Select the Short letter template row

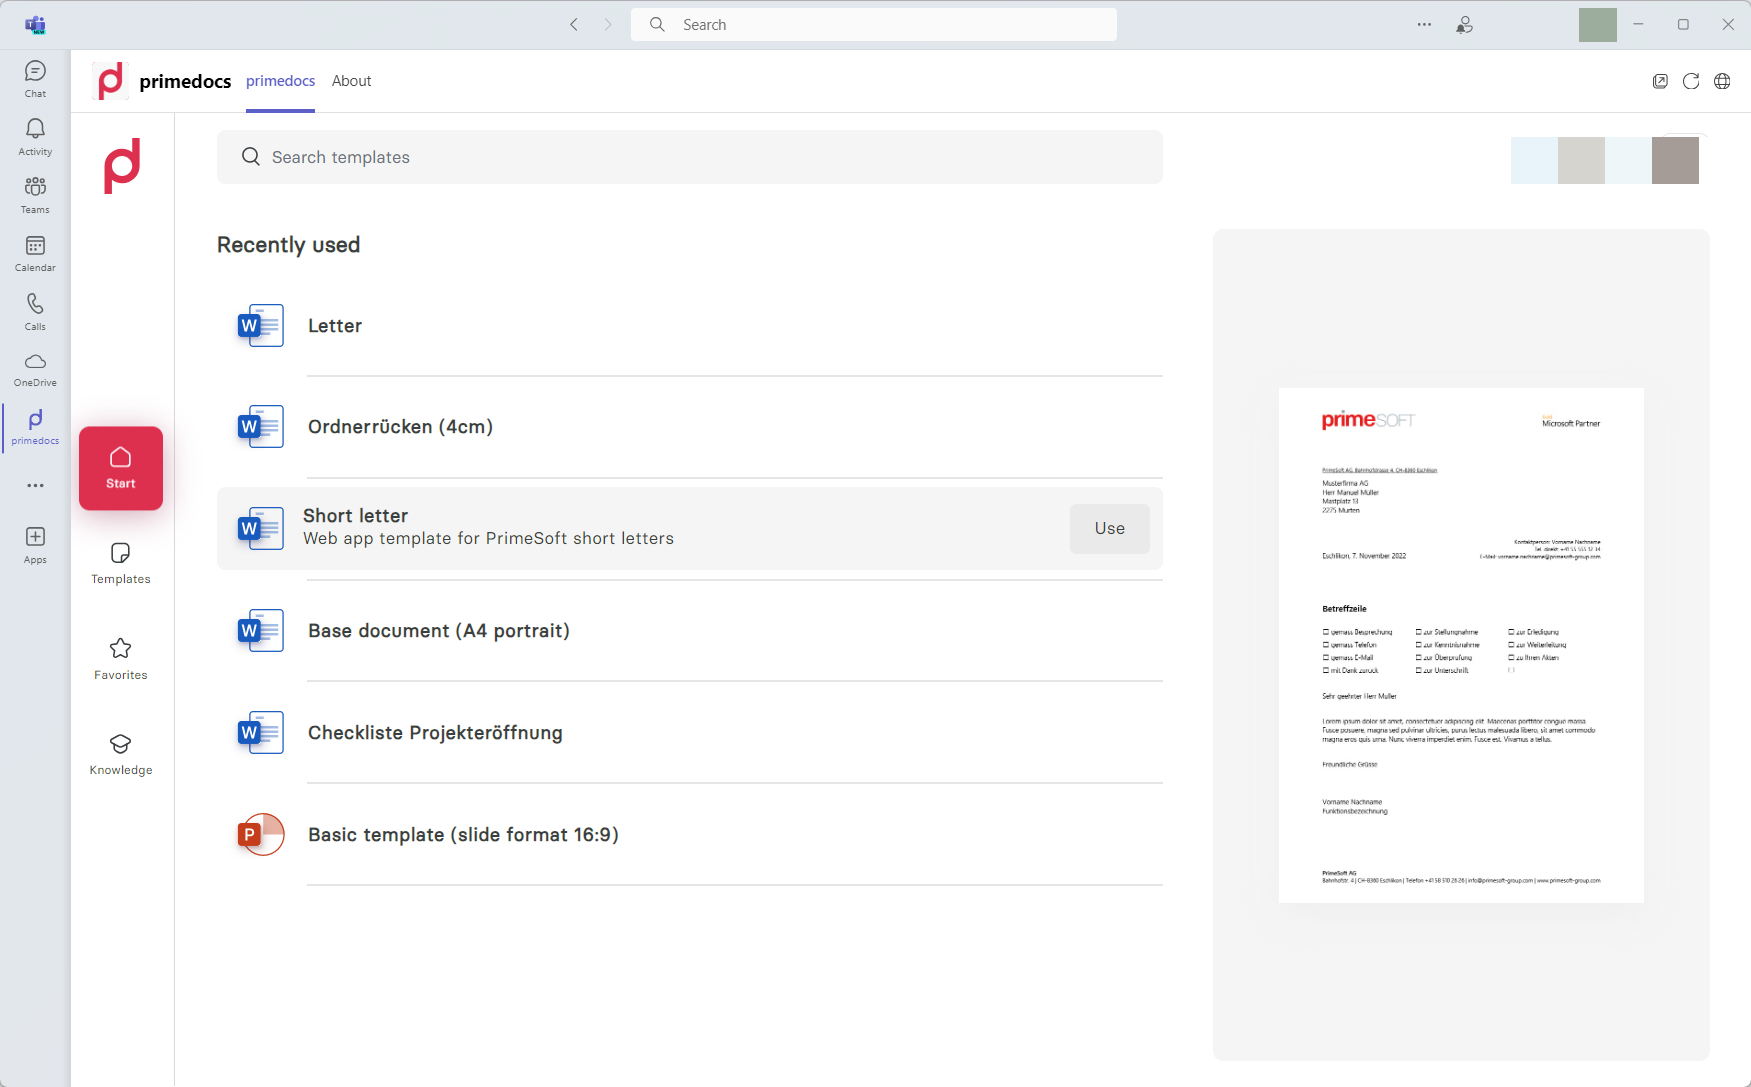[690, 528]
